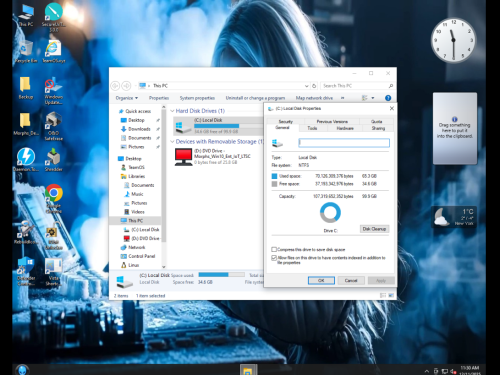Viewport: 500px width, 375px height.
Task: Click the Cancel button in properties
Action: click(351, 280)
